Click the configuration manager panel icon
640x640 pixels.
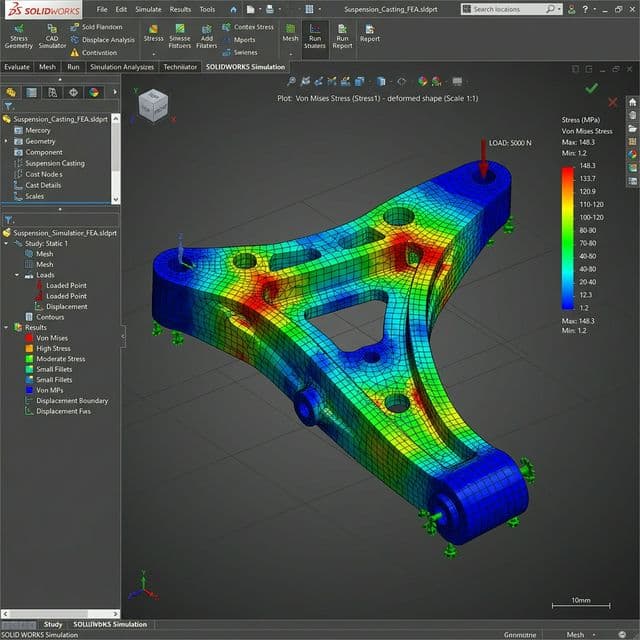point(53,93)
